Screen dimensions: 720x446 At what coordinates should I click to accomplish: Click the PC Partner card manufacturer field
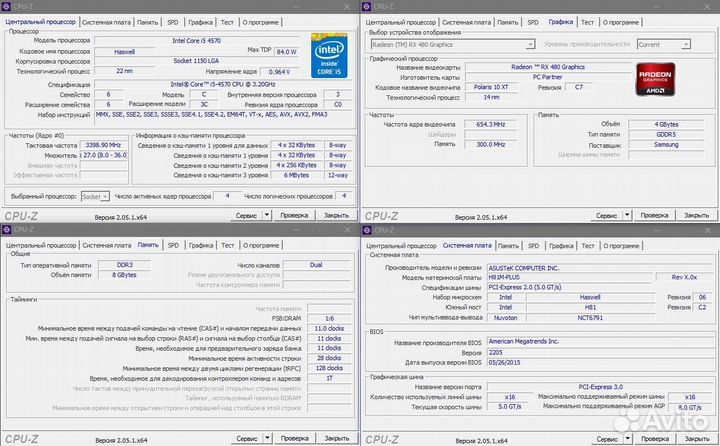[x=548, y=77]
